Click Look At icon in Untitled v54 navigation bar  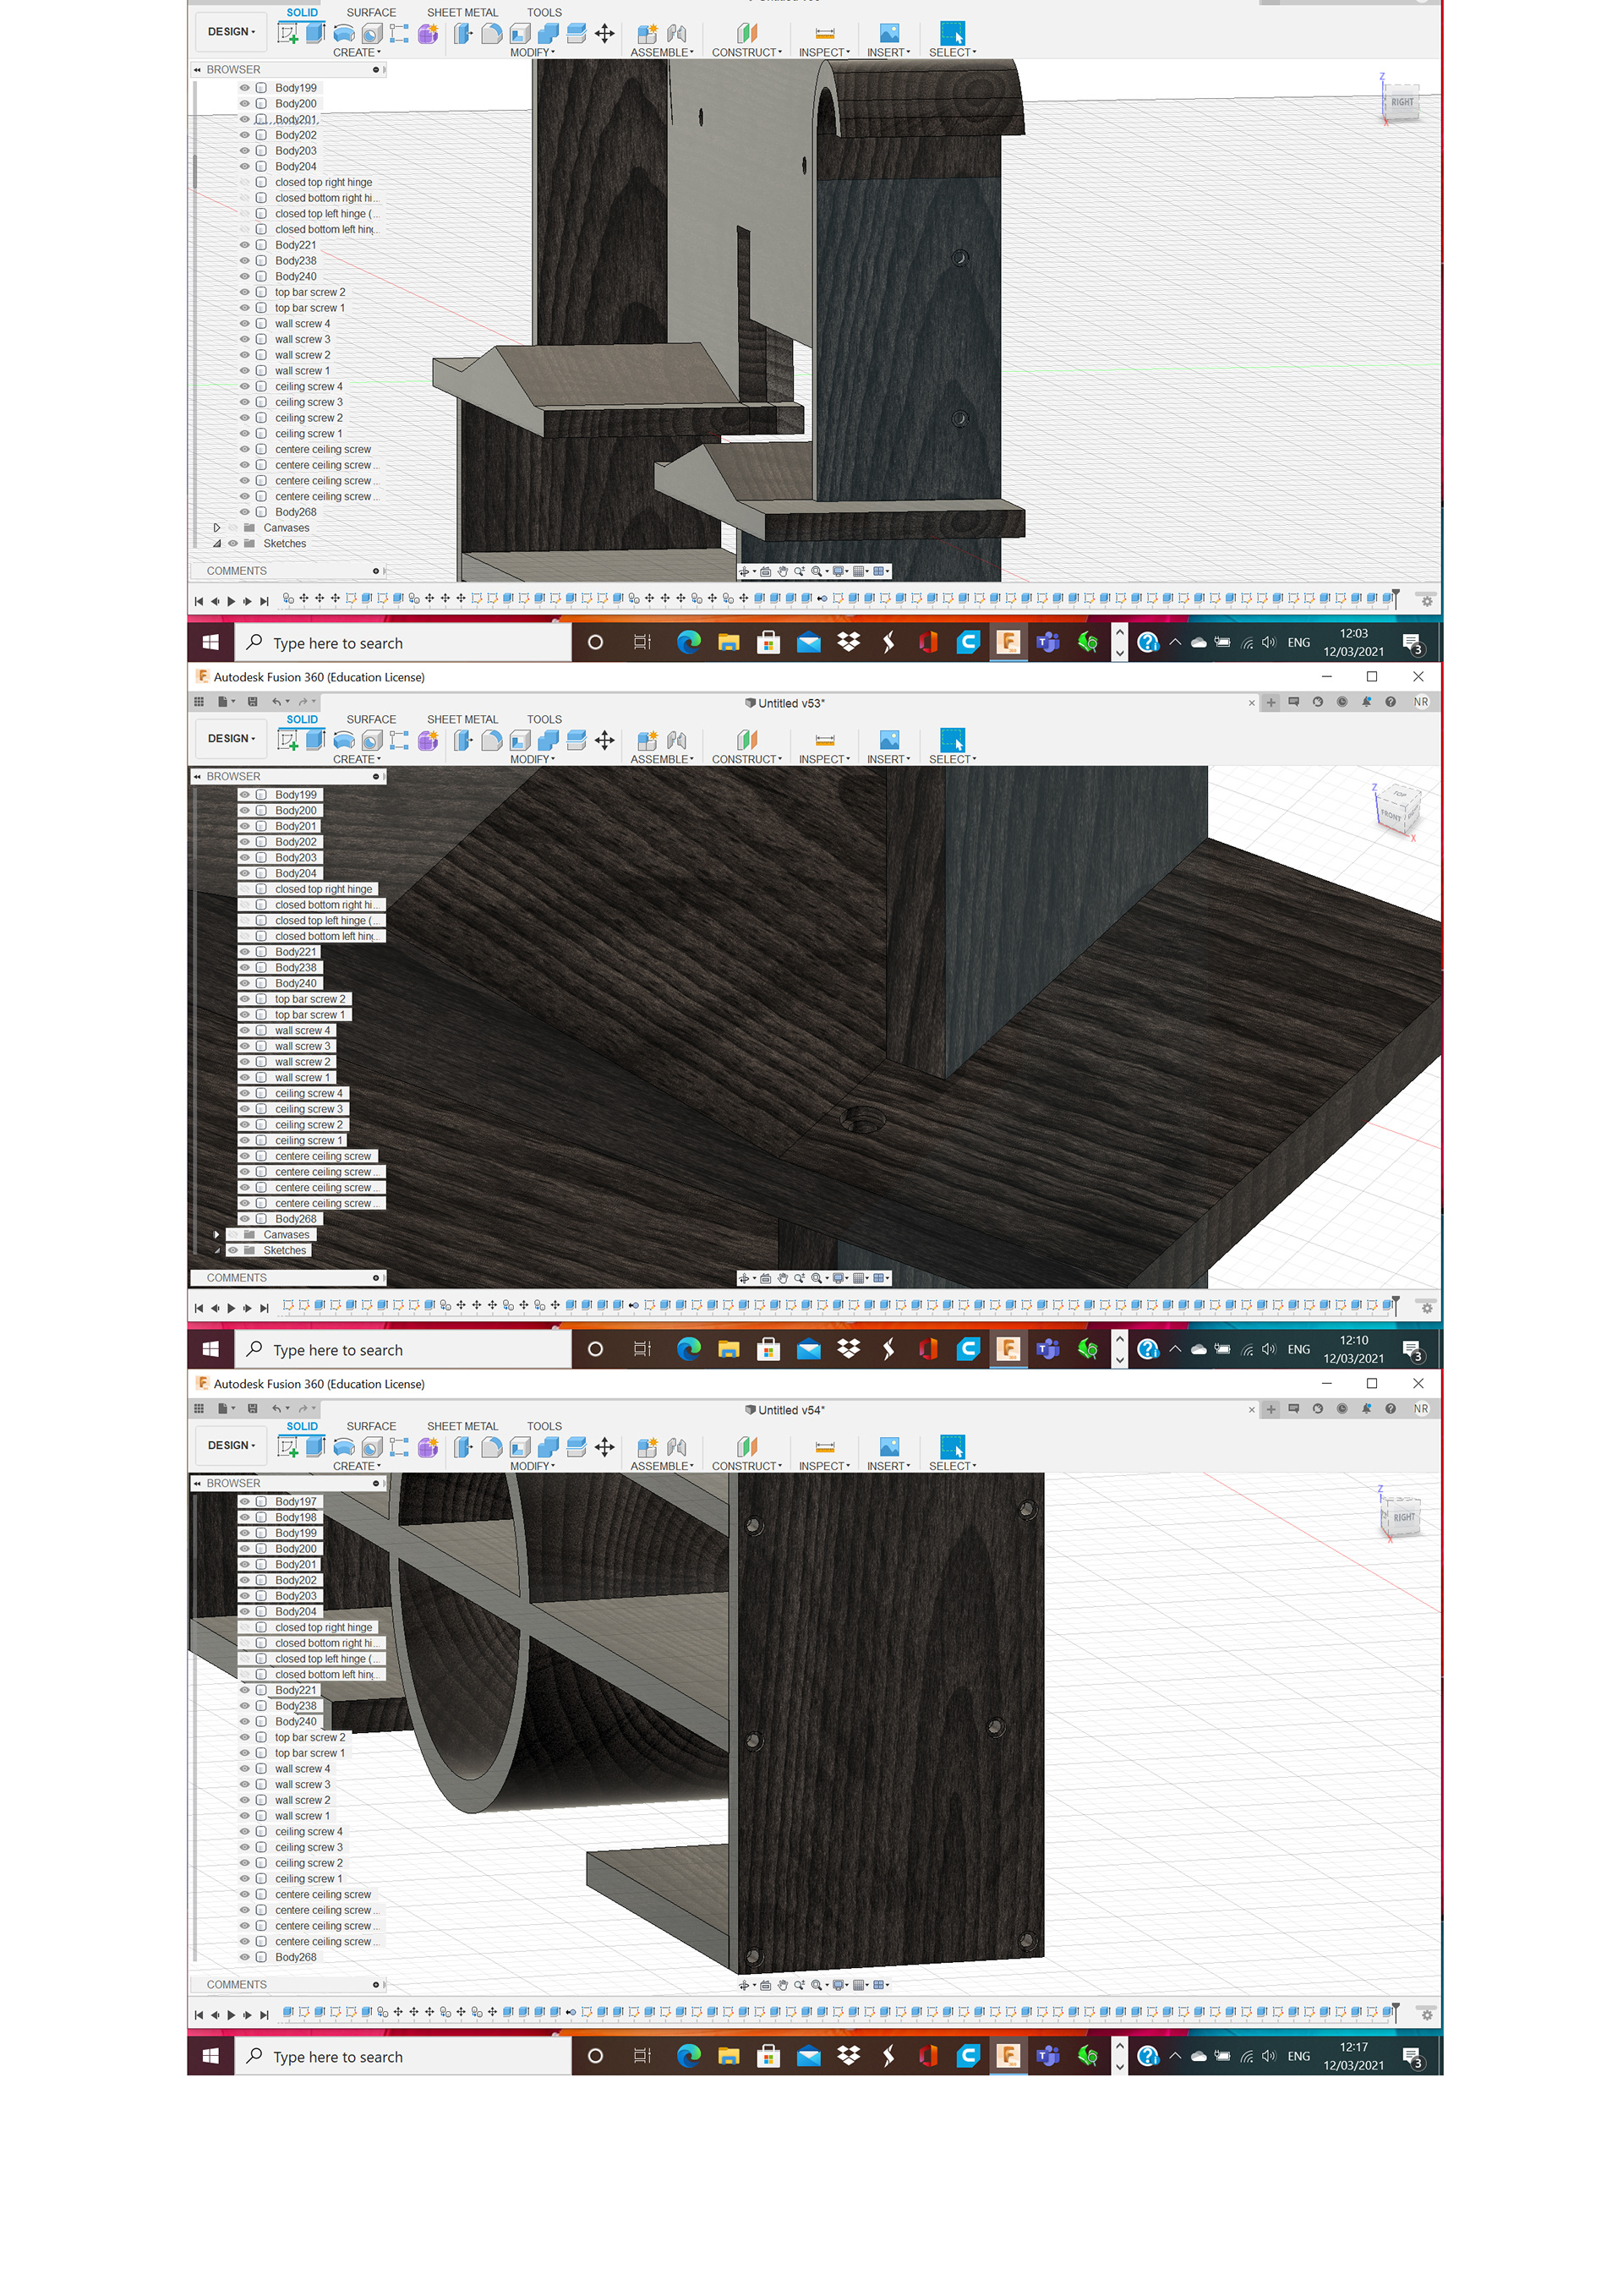click(765, 1985)
